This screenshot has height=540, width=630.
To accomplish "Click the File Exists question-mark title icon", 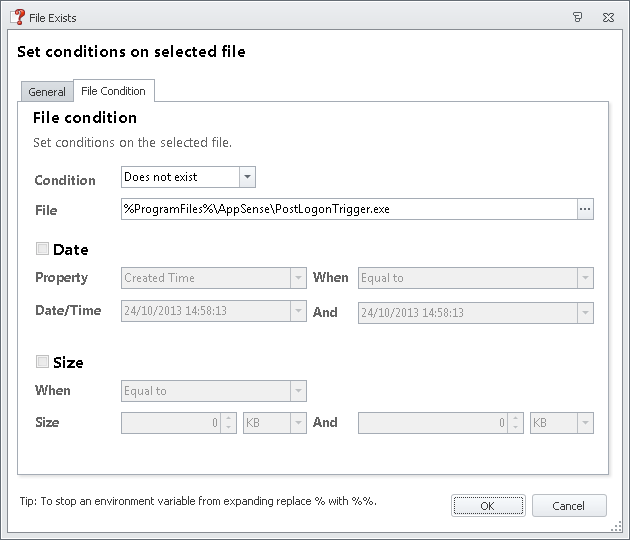I will [x=17, y=17].
